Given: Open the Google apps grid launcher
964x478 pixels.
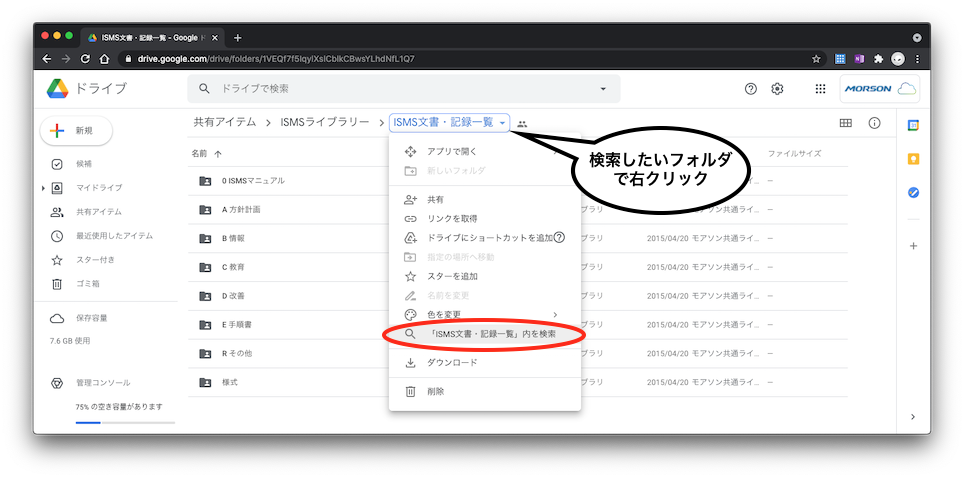Looking at the screenshot, I should (x=820, y=89).
